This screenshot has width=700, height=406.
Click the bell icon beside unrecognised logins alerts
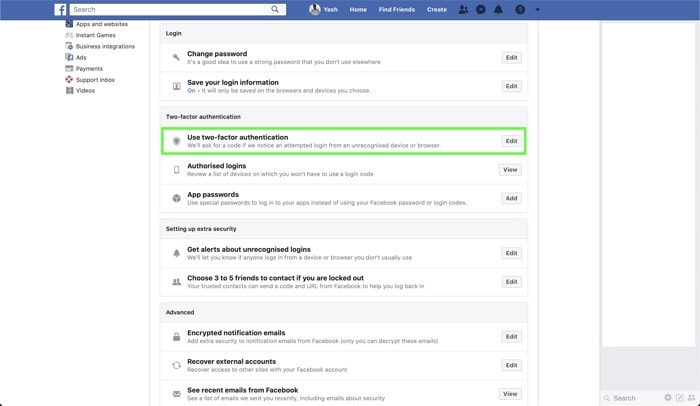pyautogui.click(x=176, y=253)
